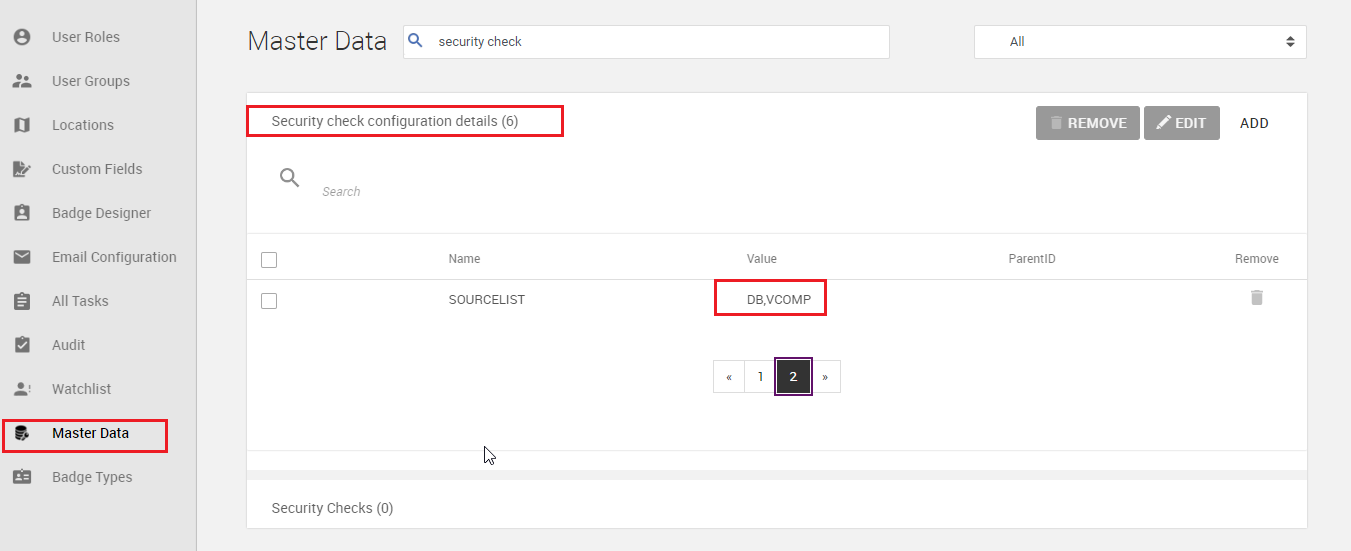Image resolution: width=1351 pixels, height=551 pixels.
Task: Tick the SOURCELIST row checkbox
Action: [x=269, y=301]
